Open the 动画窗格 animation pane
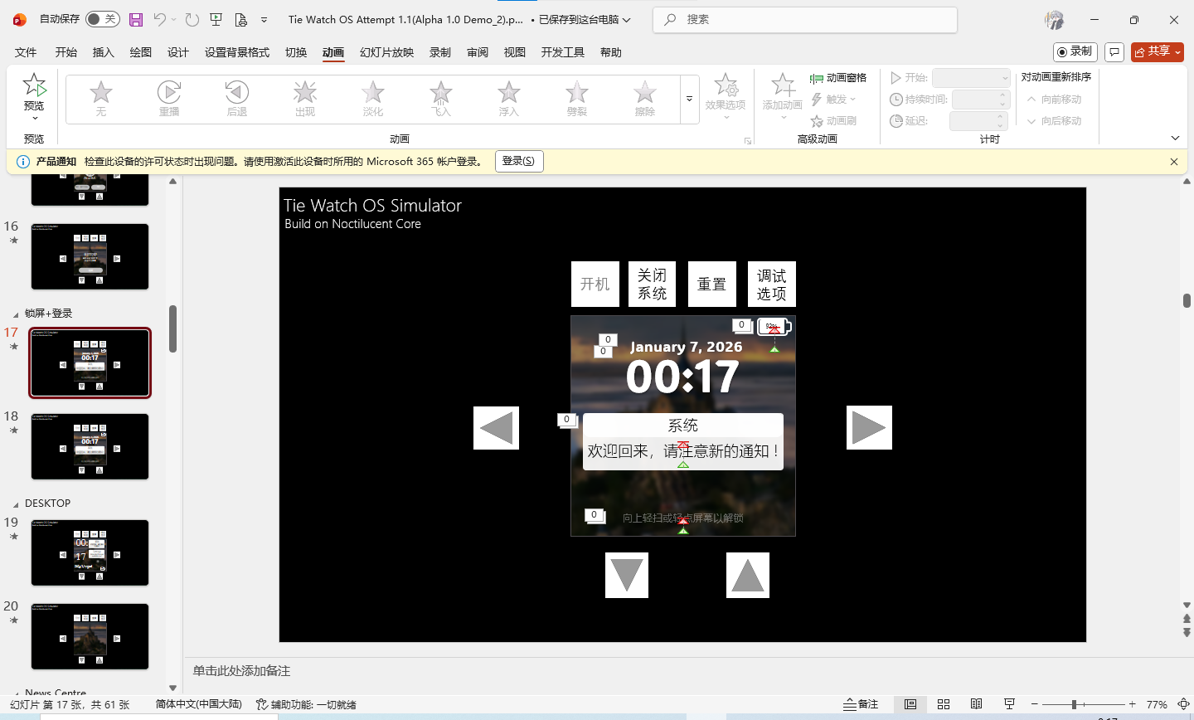Screen dimensions: 1194x720 click(836, 78)
